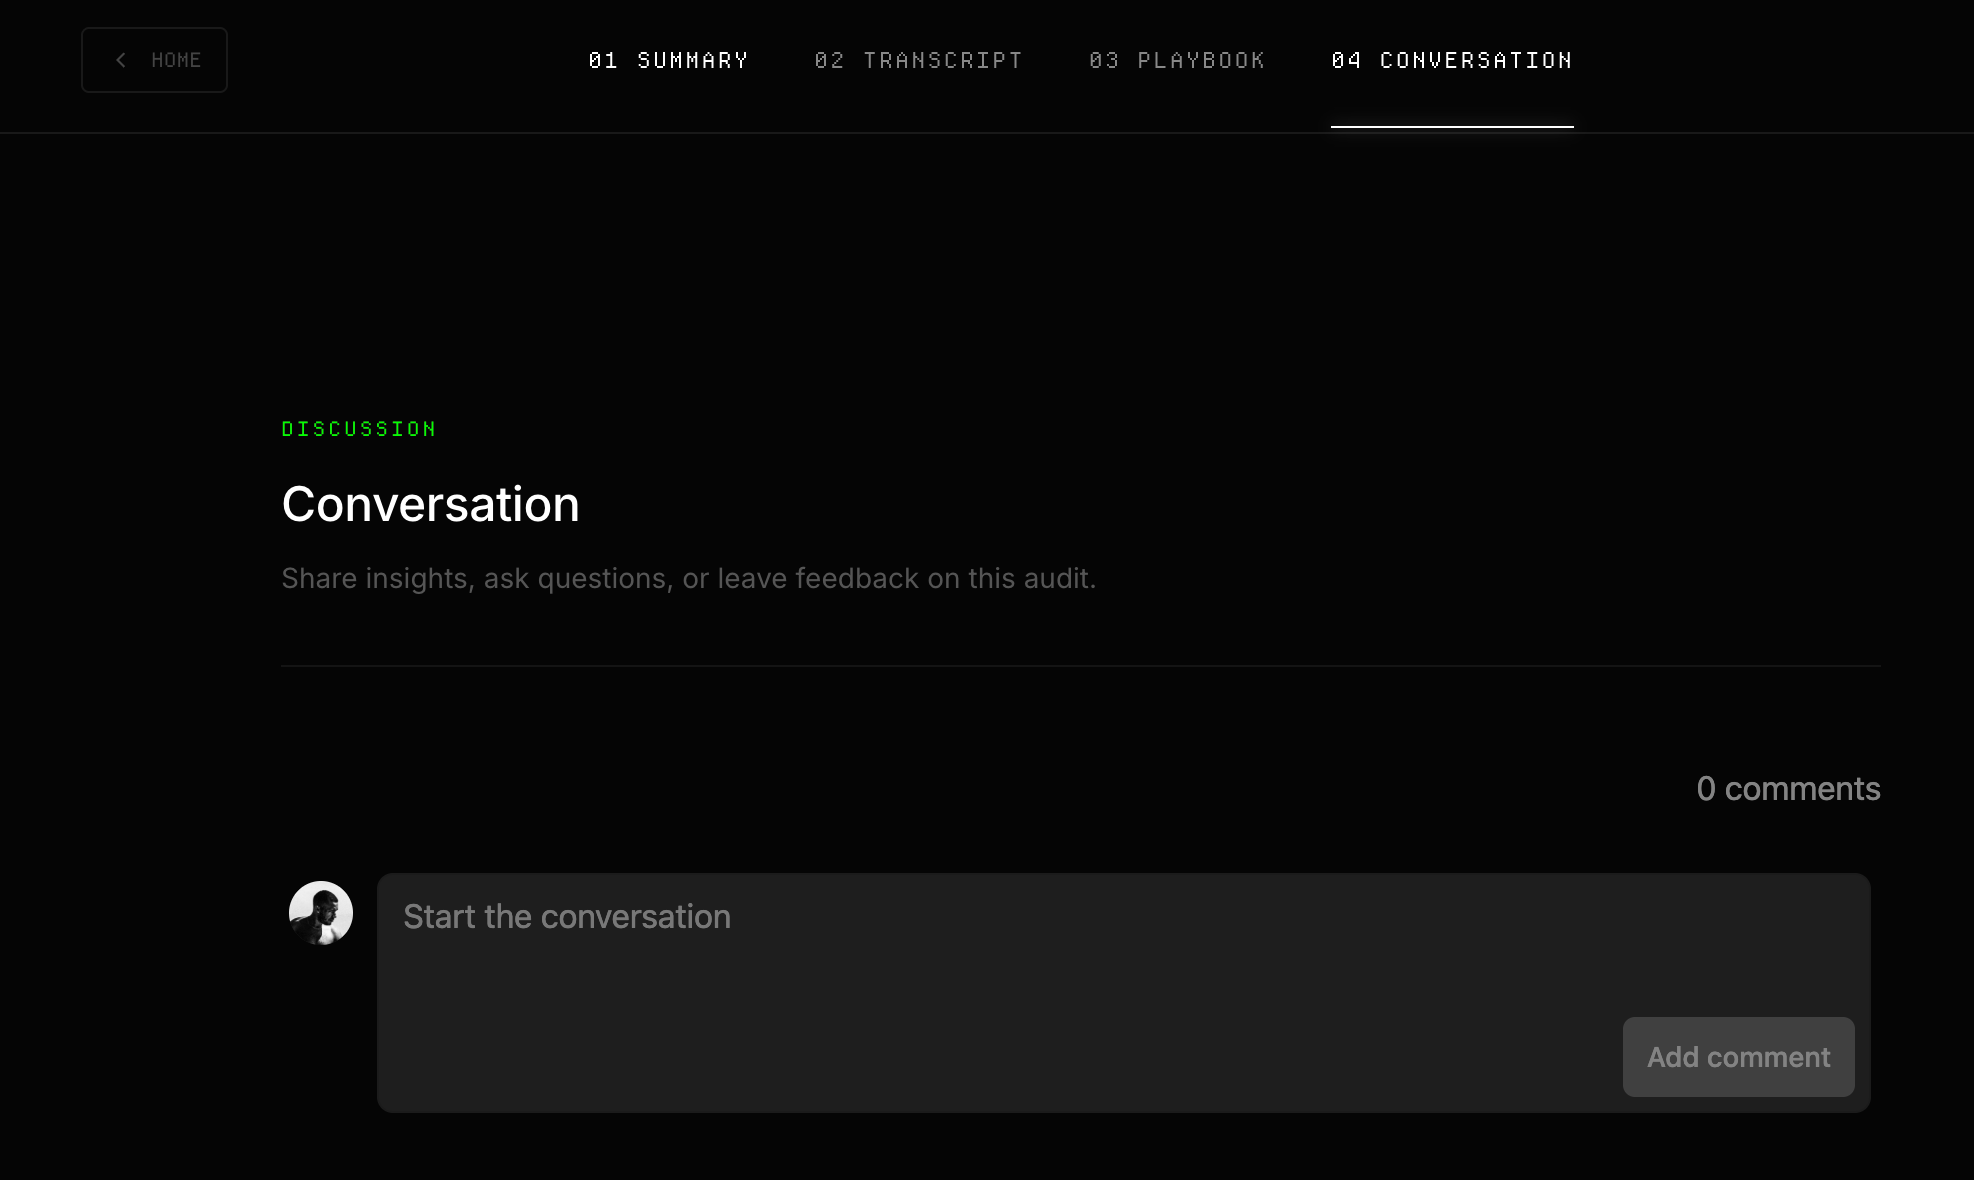The image size is (1974, 1180).
Task: Select the 03 Playbook tab
Action: [1176, 60]
